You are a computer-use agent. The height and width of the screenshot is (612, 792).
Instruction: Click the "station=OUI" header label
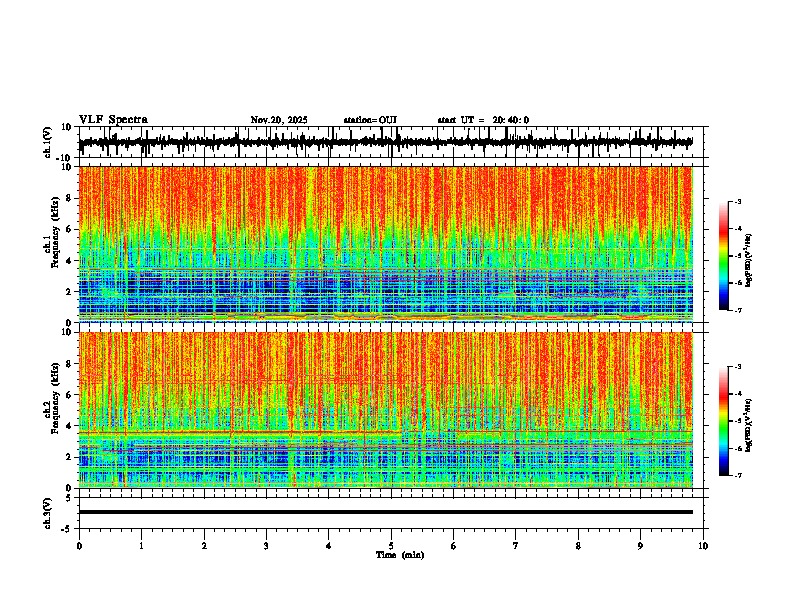370,120
